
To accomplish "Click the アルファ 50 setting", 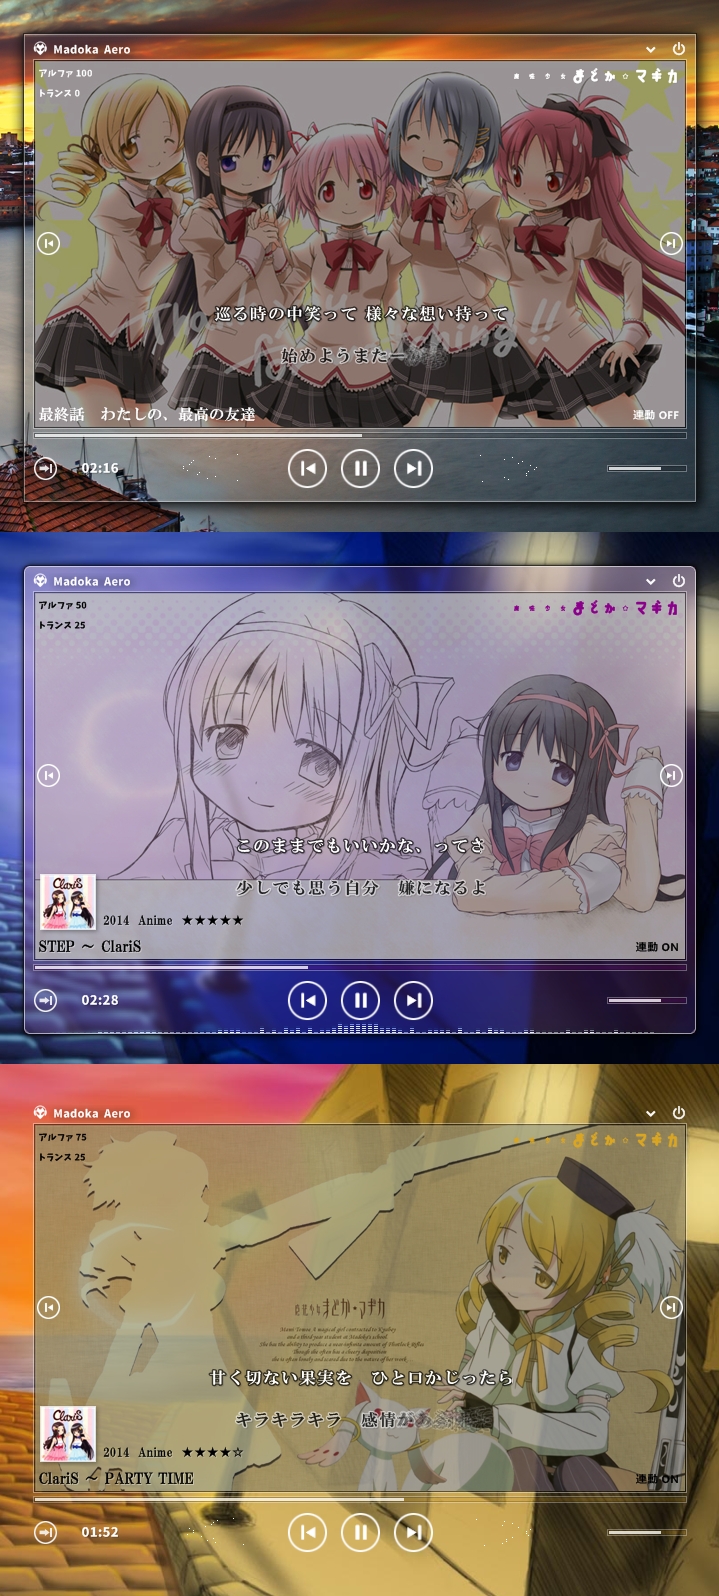I will point(63,605).
